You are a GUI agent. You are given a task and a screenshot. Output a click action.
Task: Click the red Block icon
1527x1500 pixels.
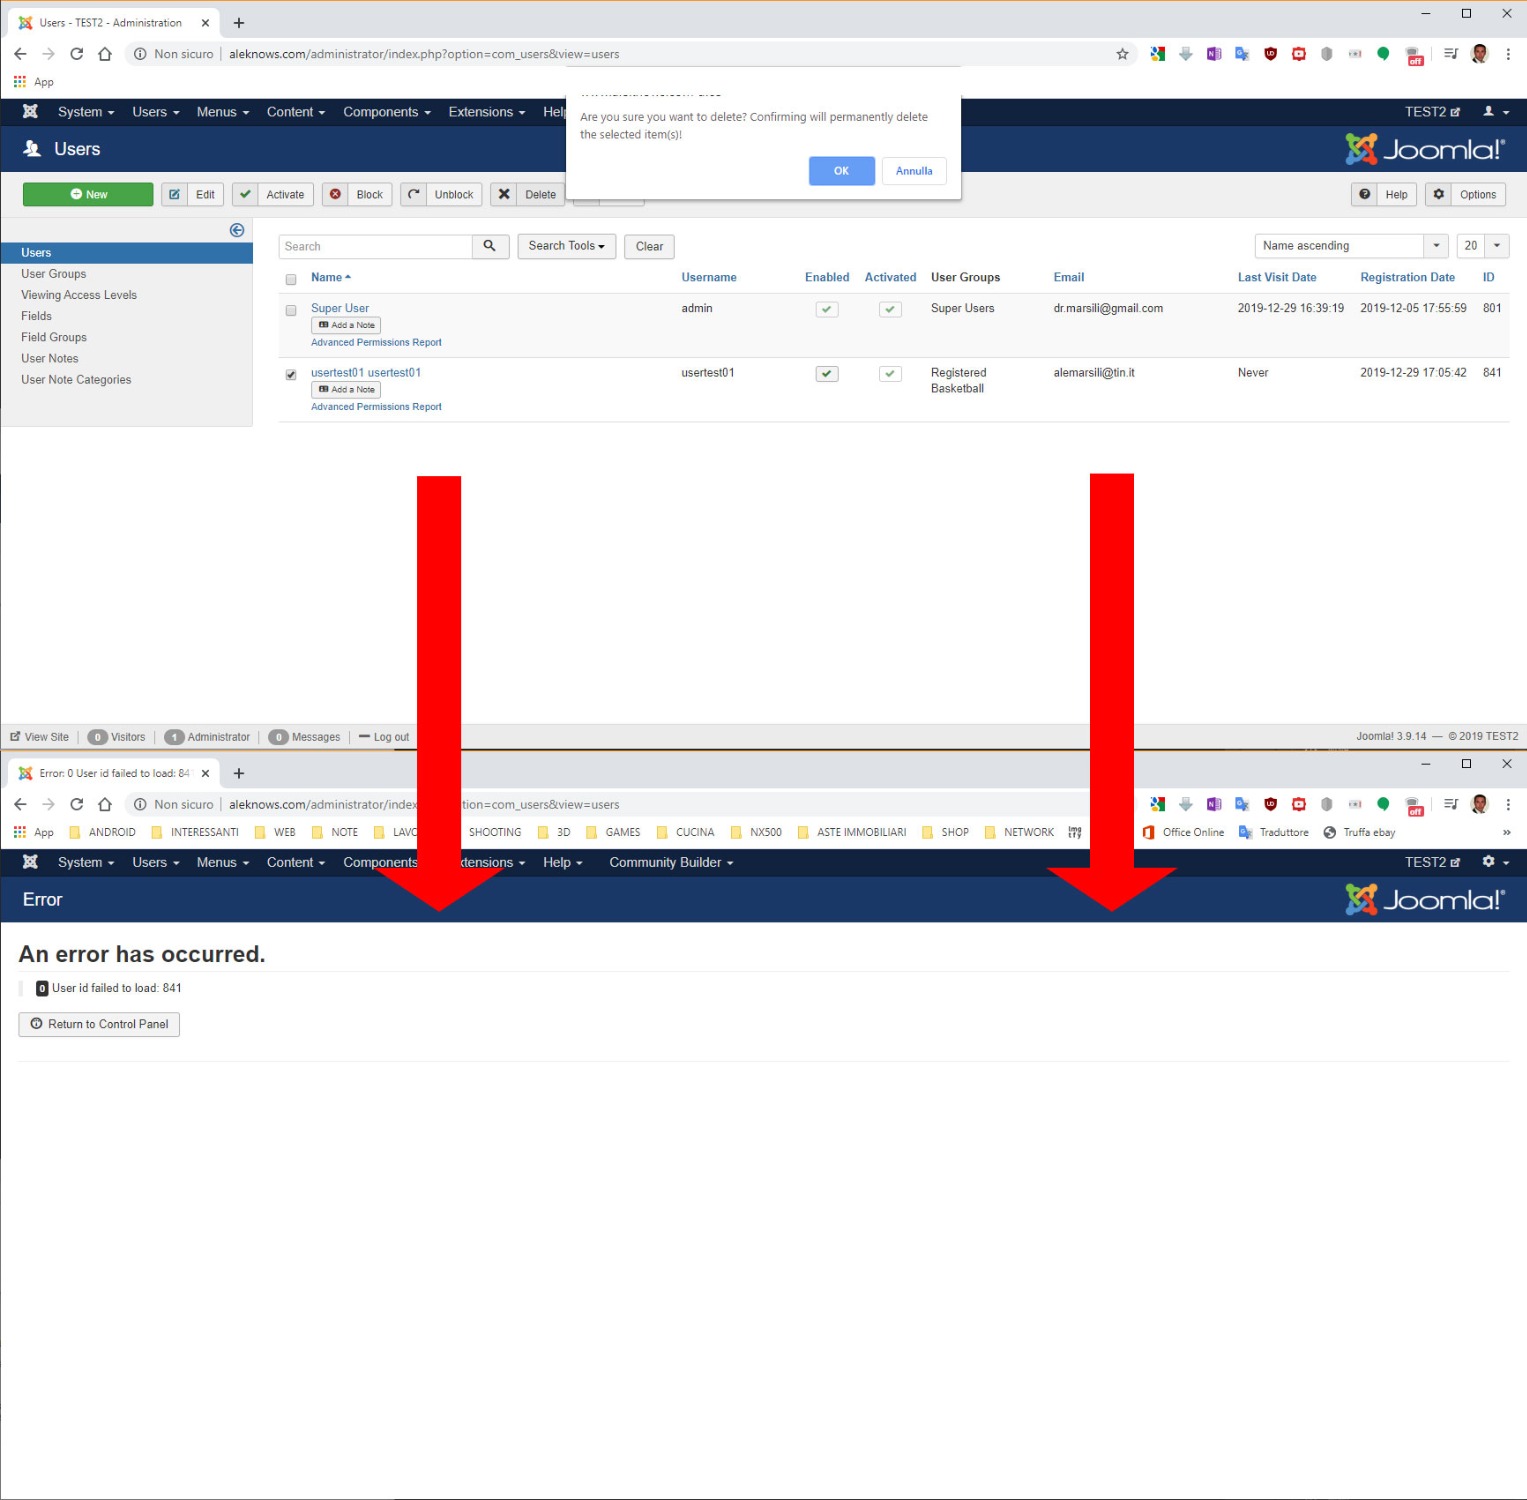click(x=336, y=194)
